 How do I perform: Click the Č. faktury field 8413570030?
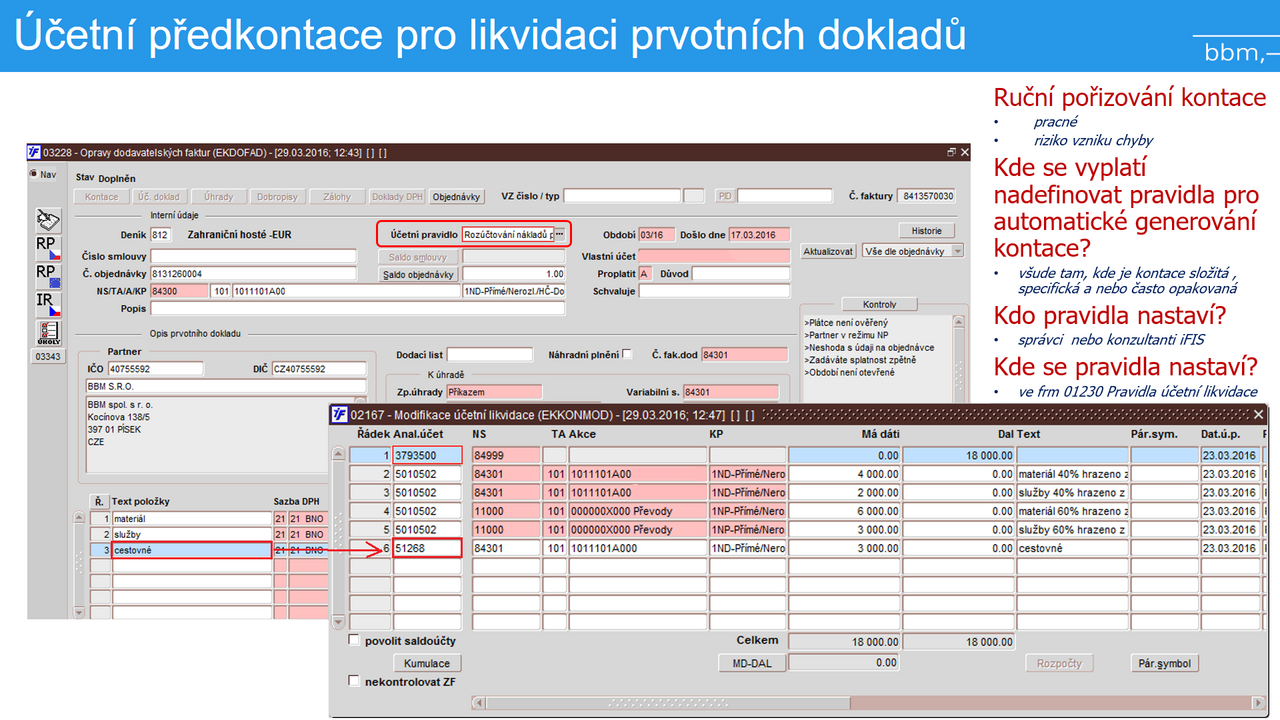(x=927, y=197)
